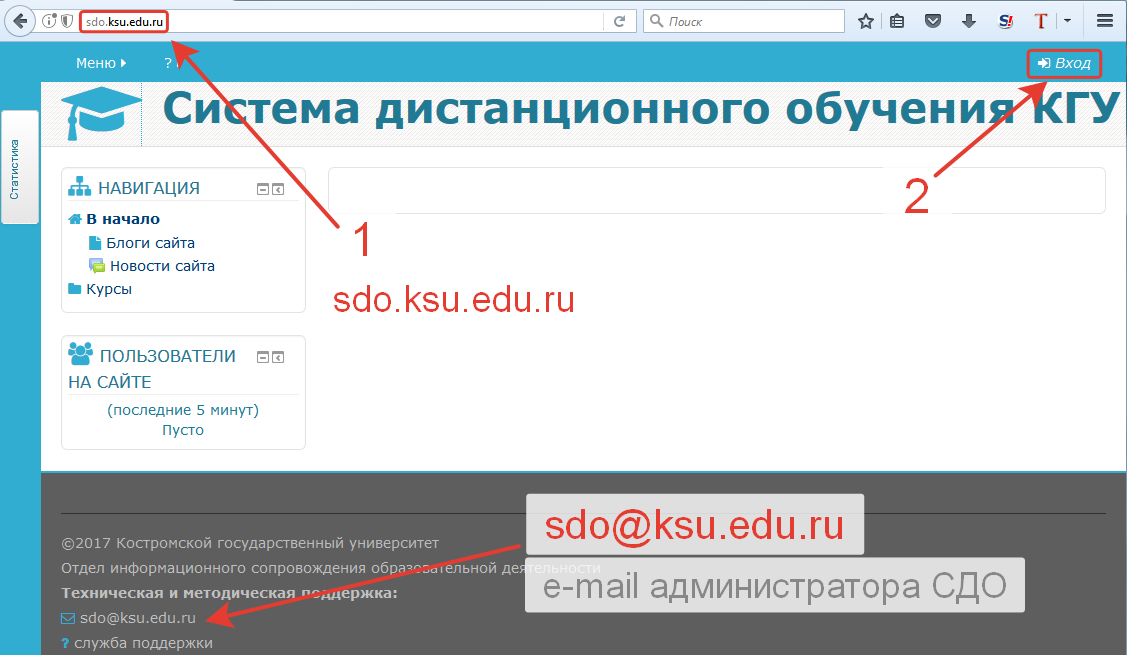Click the Система дистанционного обучения КГУ title
The width and height of the screenshot is (1127, 655).
(641, 109)
